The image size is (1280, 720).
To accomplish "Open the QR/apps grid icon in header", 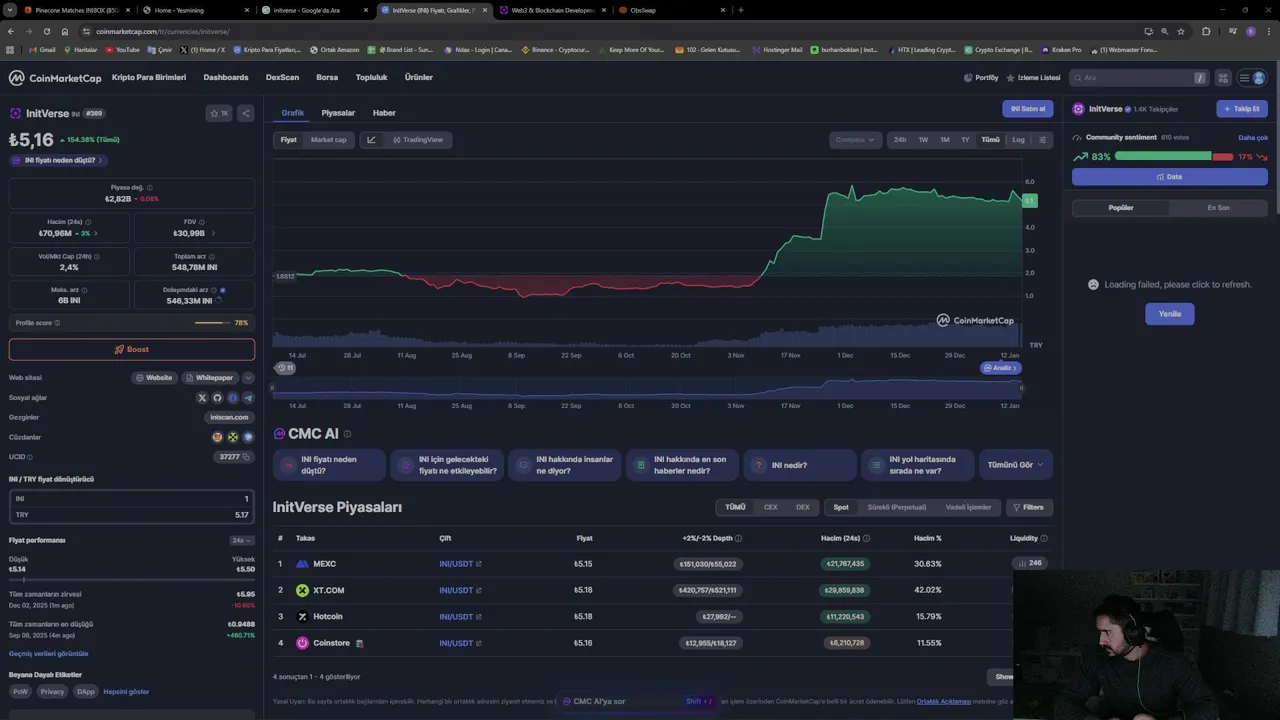I will point(1223,78).
